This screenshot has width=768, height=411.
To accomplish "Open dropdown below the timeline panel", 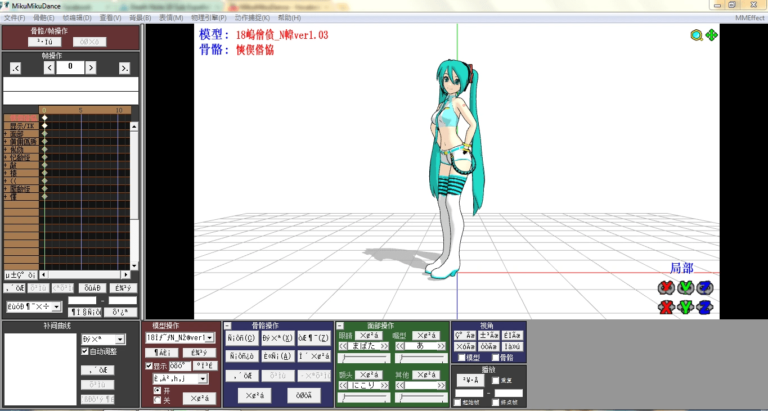I will tap(34, 307).
